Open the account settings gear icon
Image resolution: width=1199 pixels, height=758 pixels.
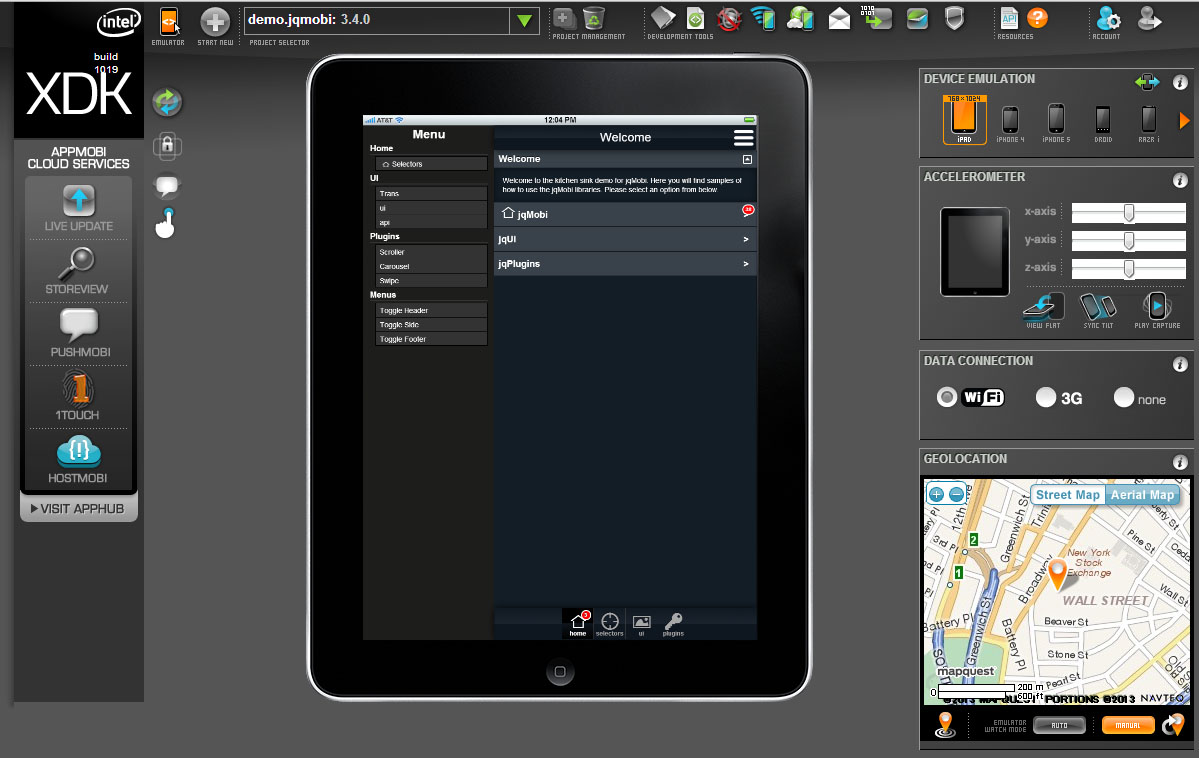(1108, 18)
